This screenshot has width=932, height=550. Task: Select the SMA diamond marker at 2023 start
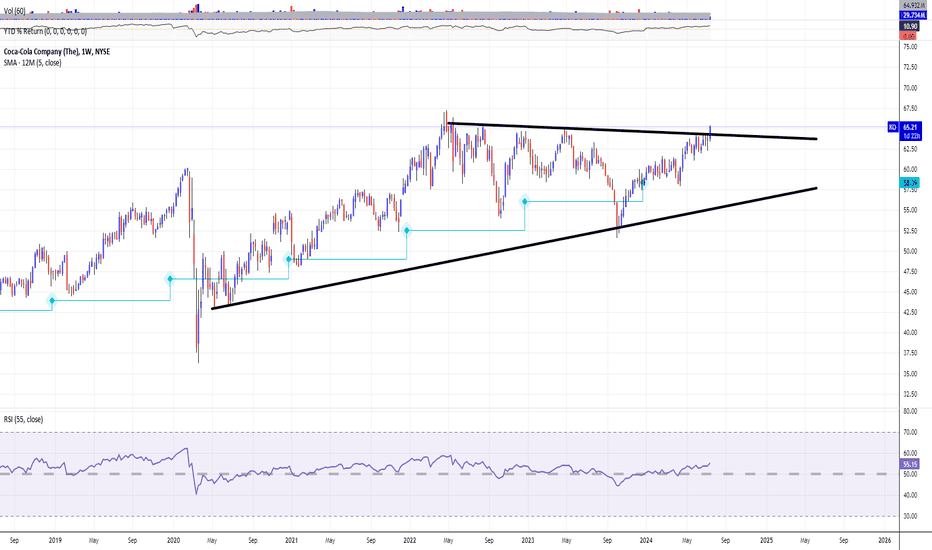tap(525, 202)
